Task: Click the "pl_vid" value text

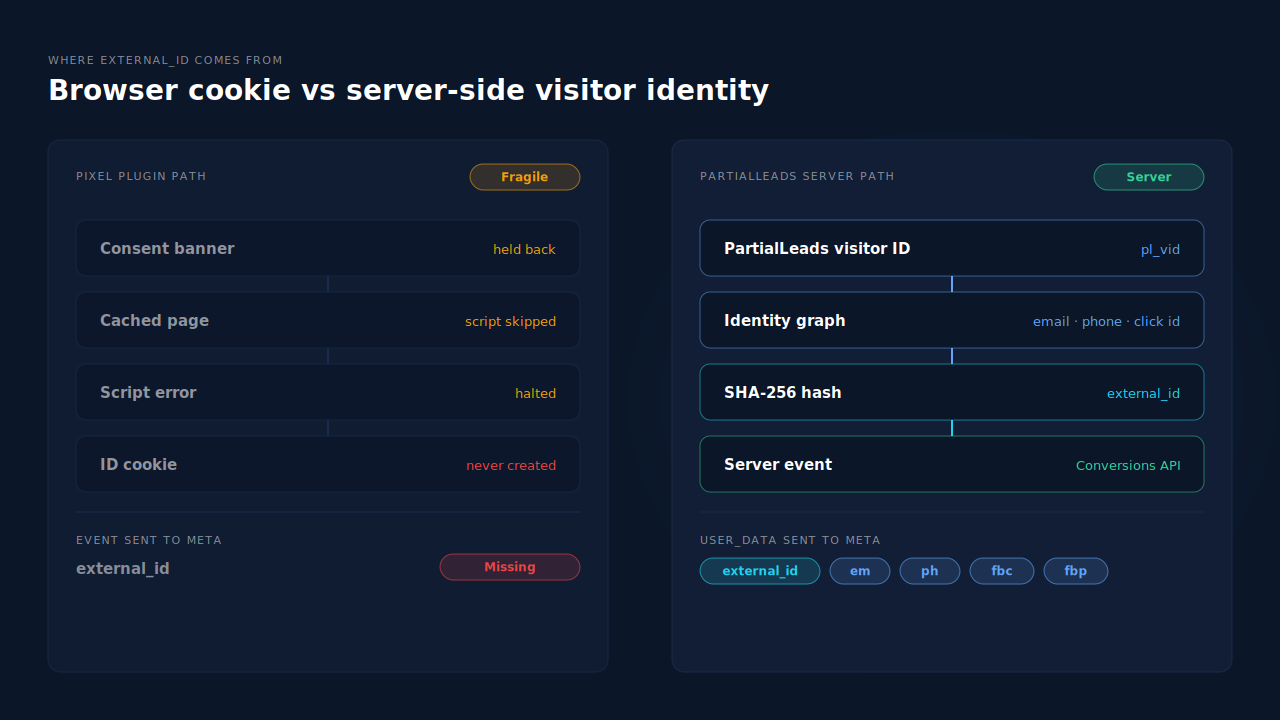Action: point(1160,250)
